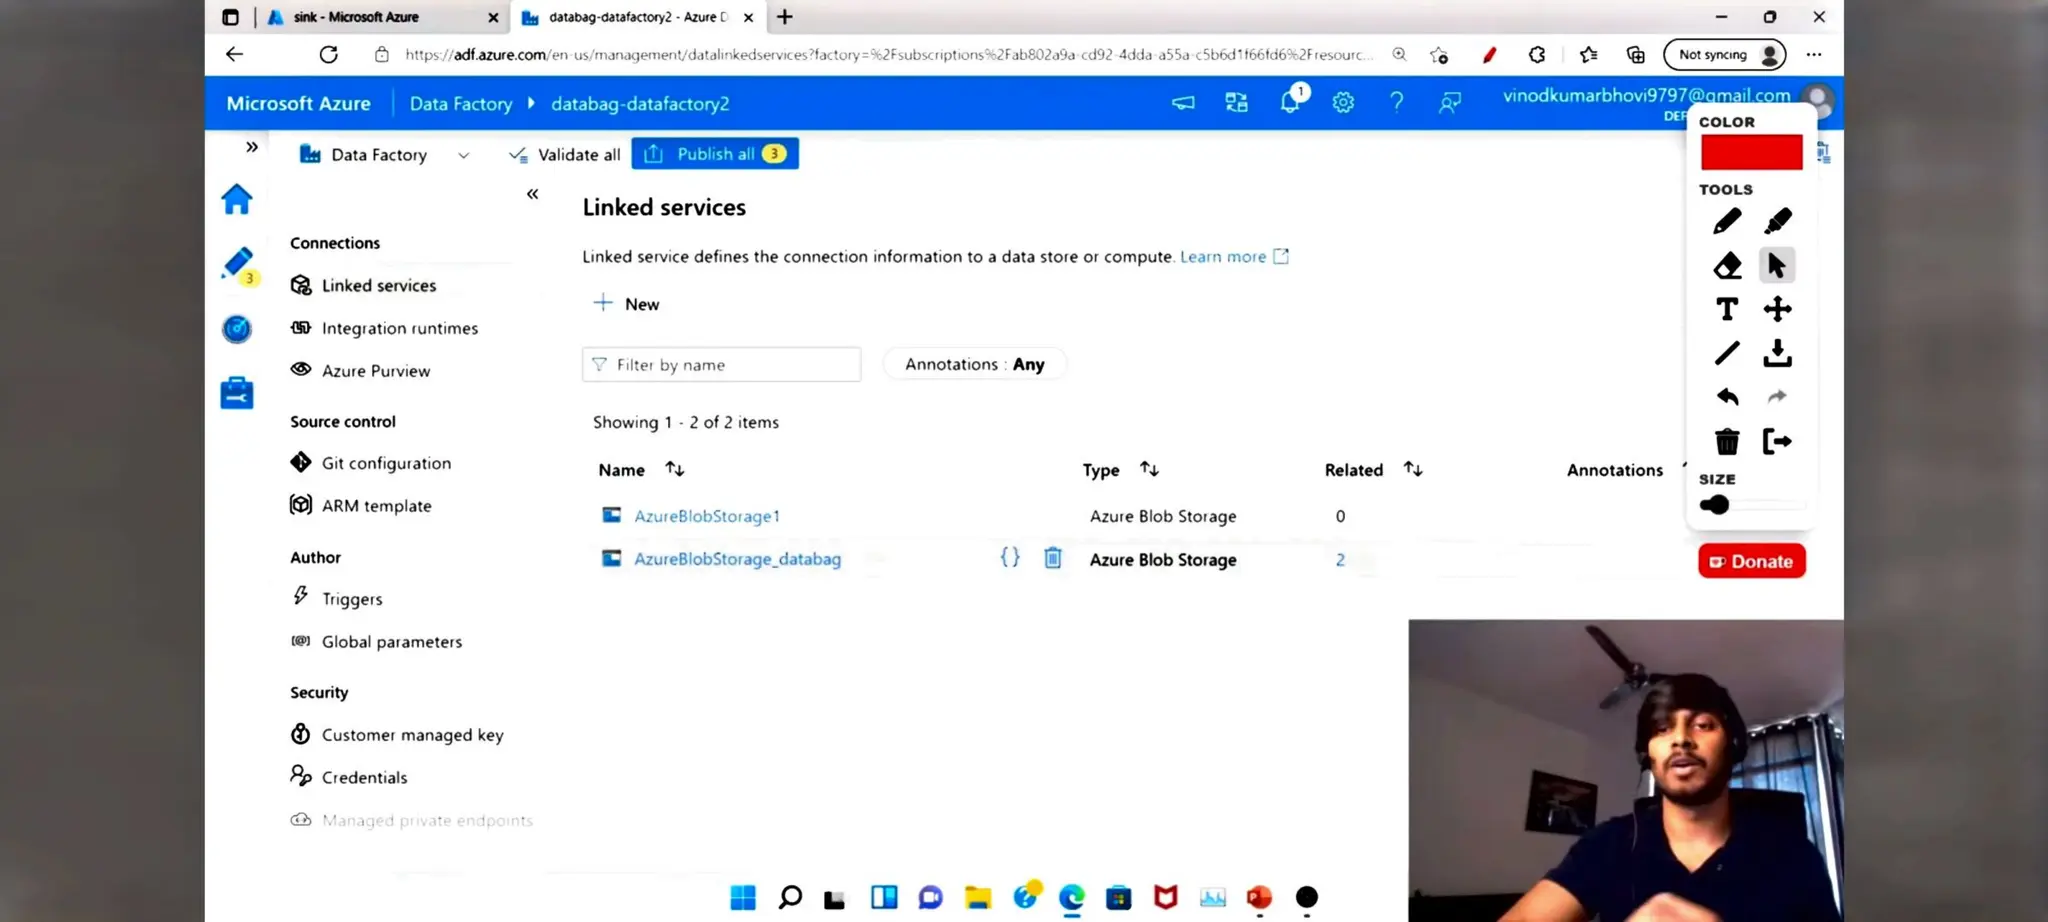This screenshot has width=2048, height=922.
Task: Click the download save icon
Action: [1777, 353]
